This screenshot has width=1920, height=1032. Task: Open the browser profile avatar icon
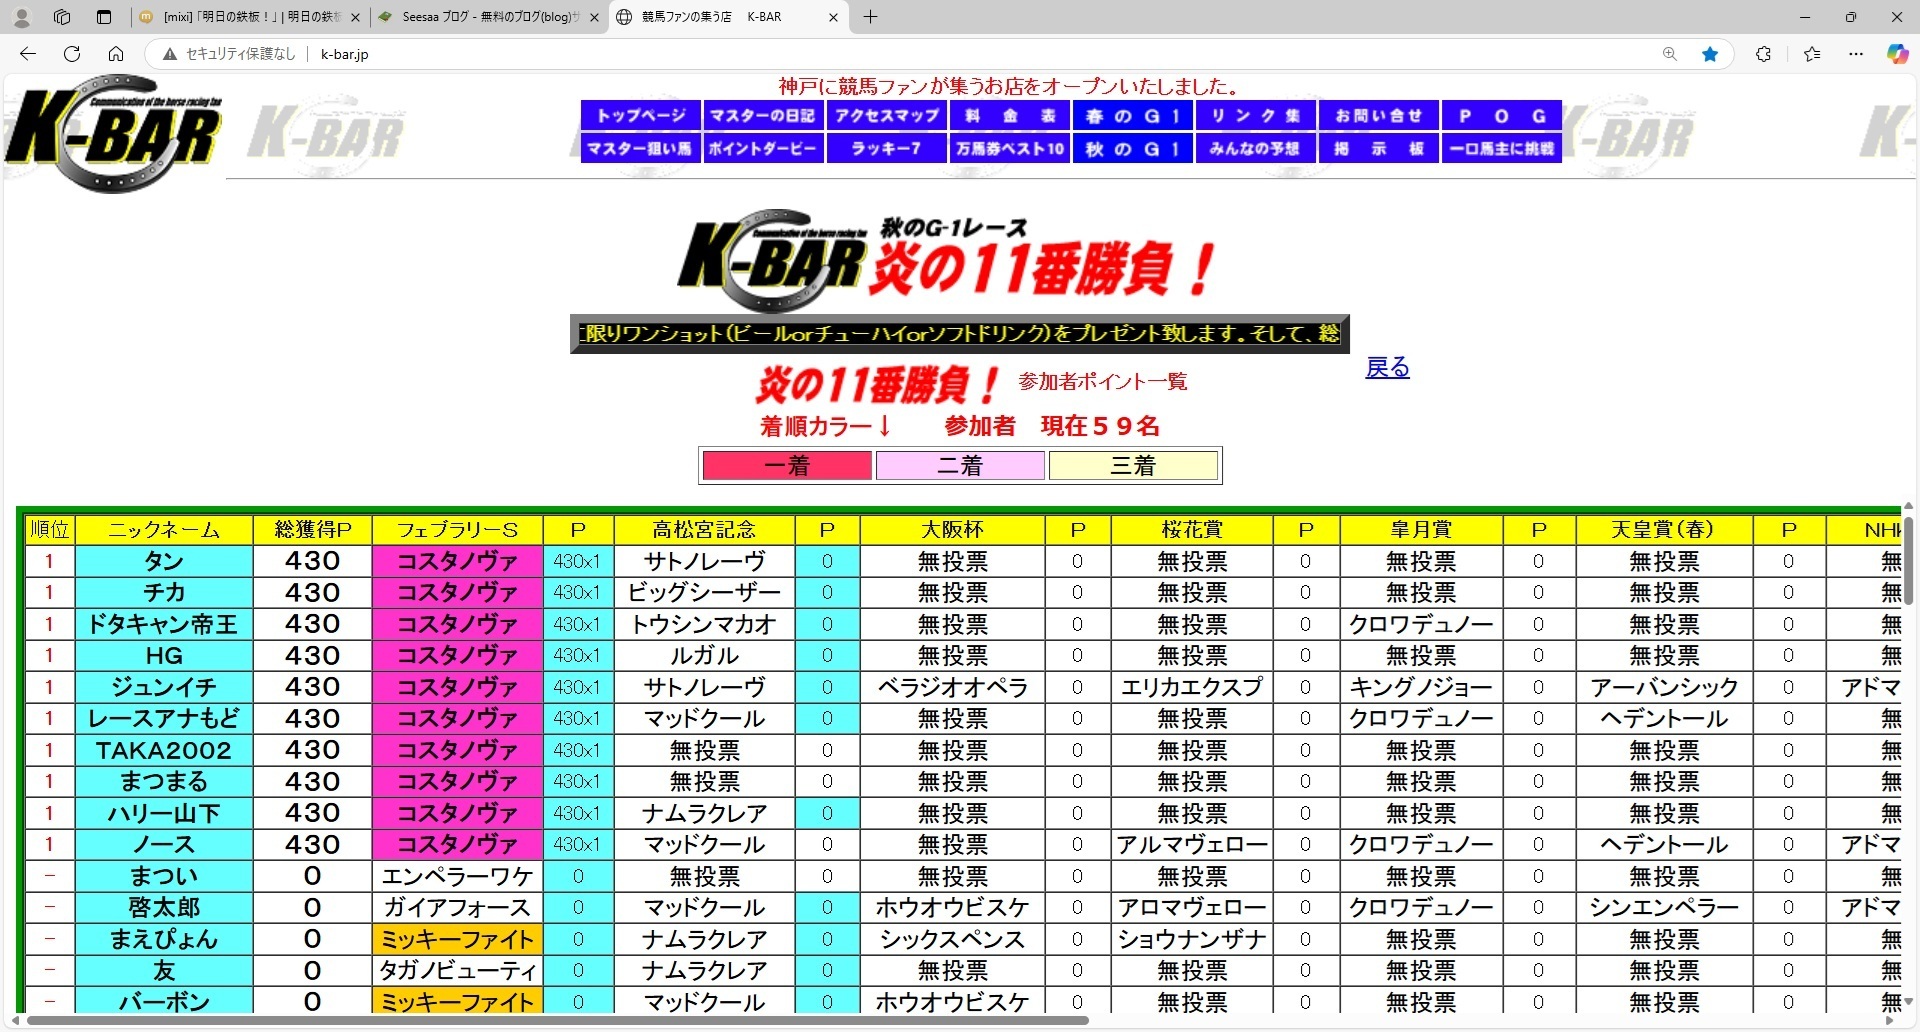coord(22,17)
